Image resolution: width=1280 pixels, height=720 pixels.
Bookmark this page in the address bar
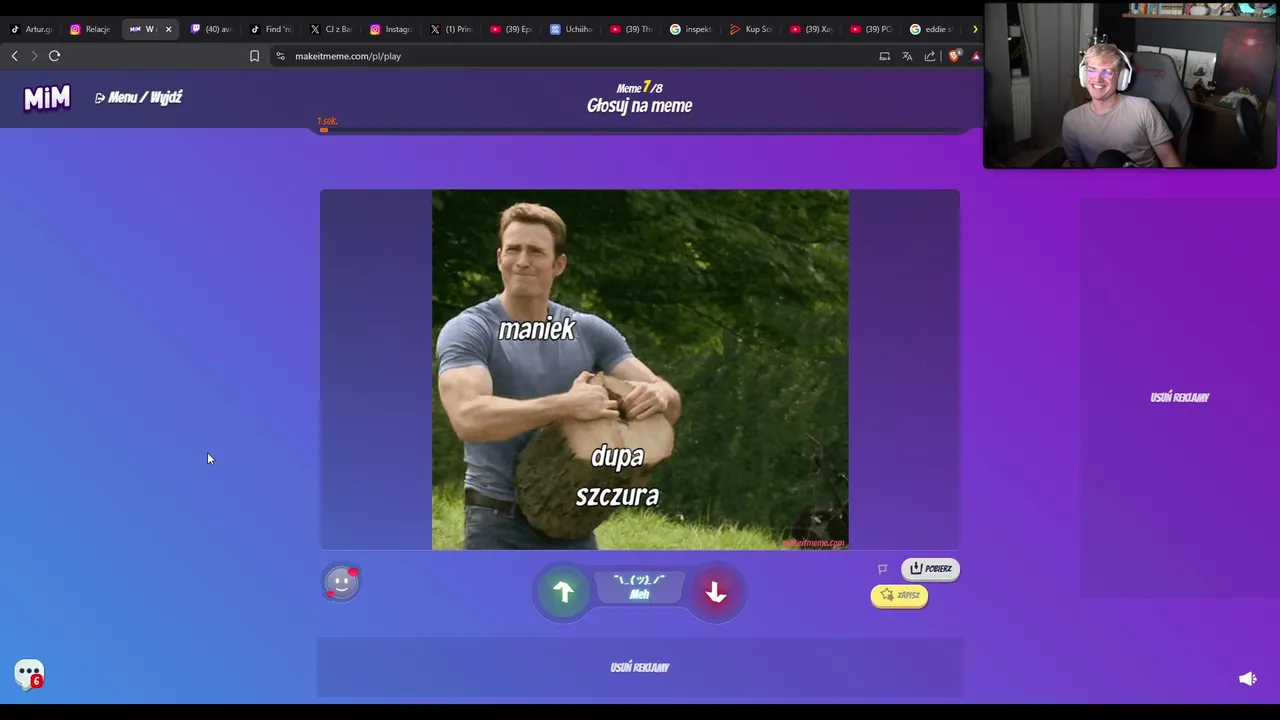(254, 56)
